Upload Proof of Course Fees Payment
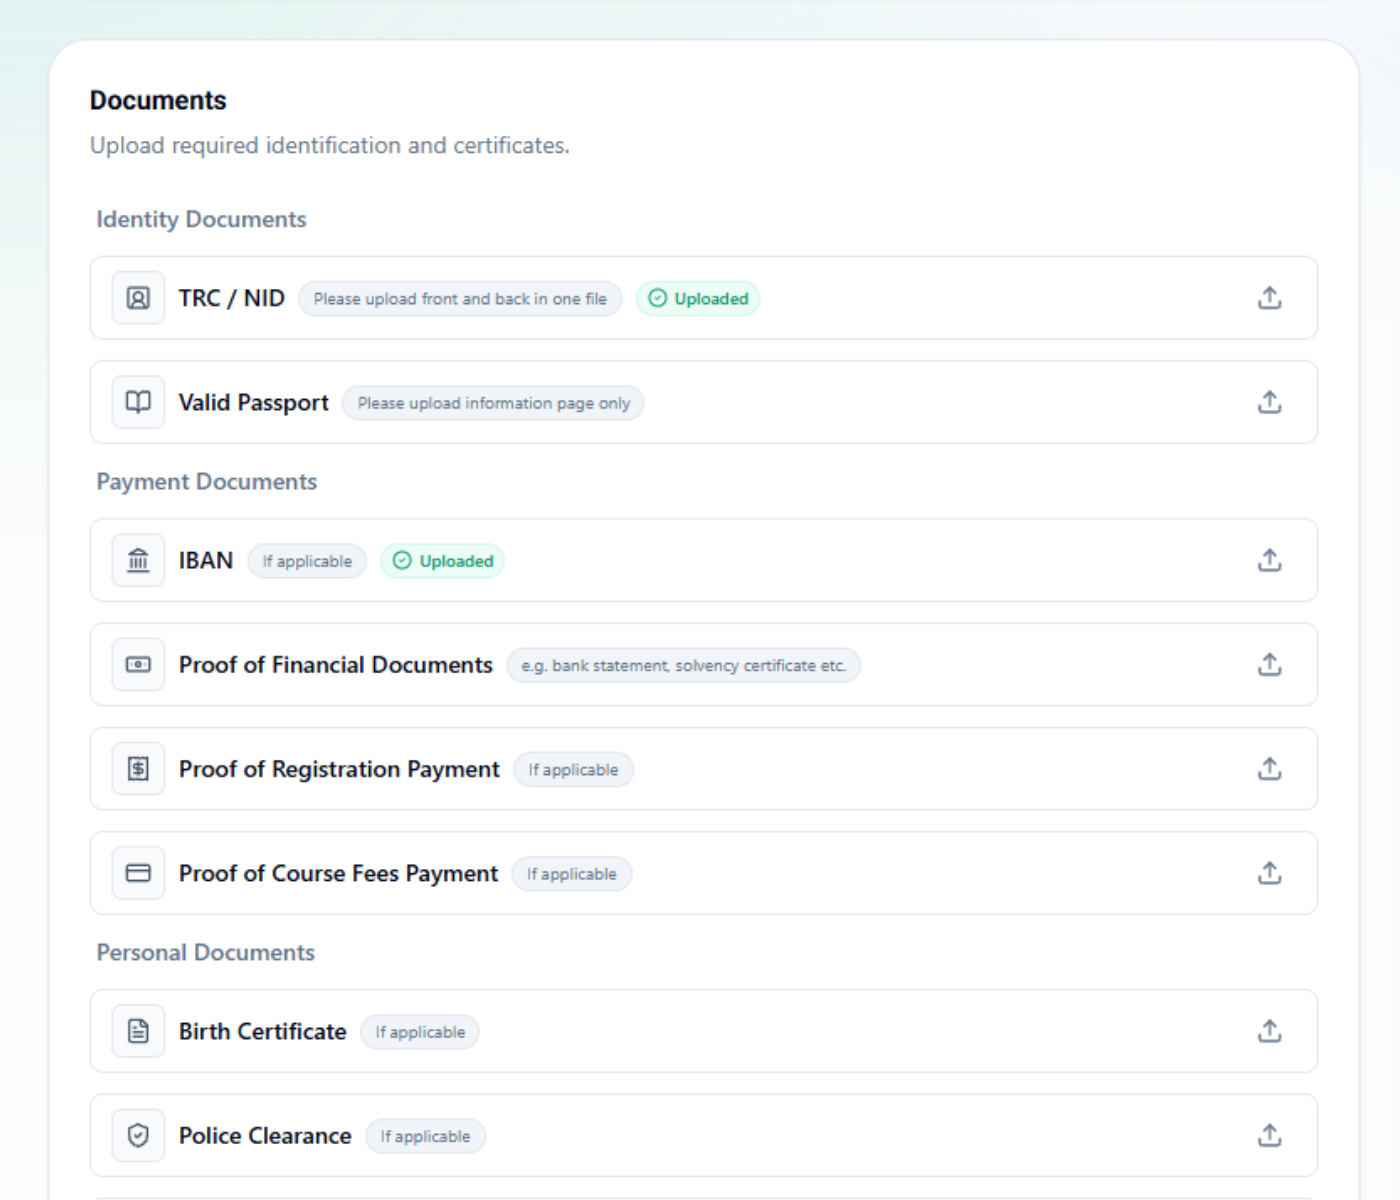The image size is (1400, 1200). coord(1269,873)
